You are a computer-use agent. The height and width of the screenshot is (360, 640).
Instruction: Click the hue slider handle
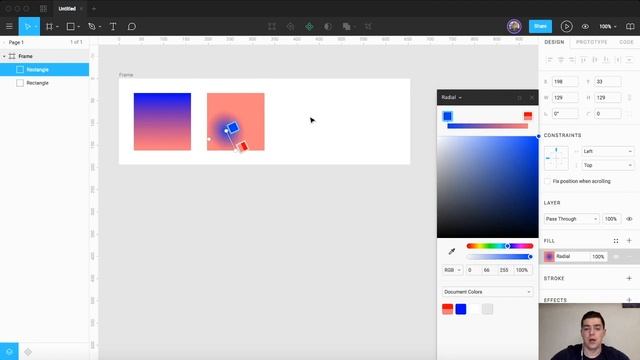tap(507, 246)
